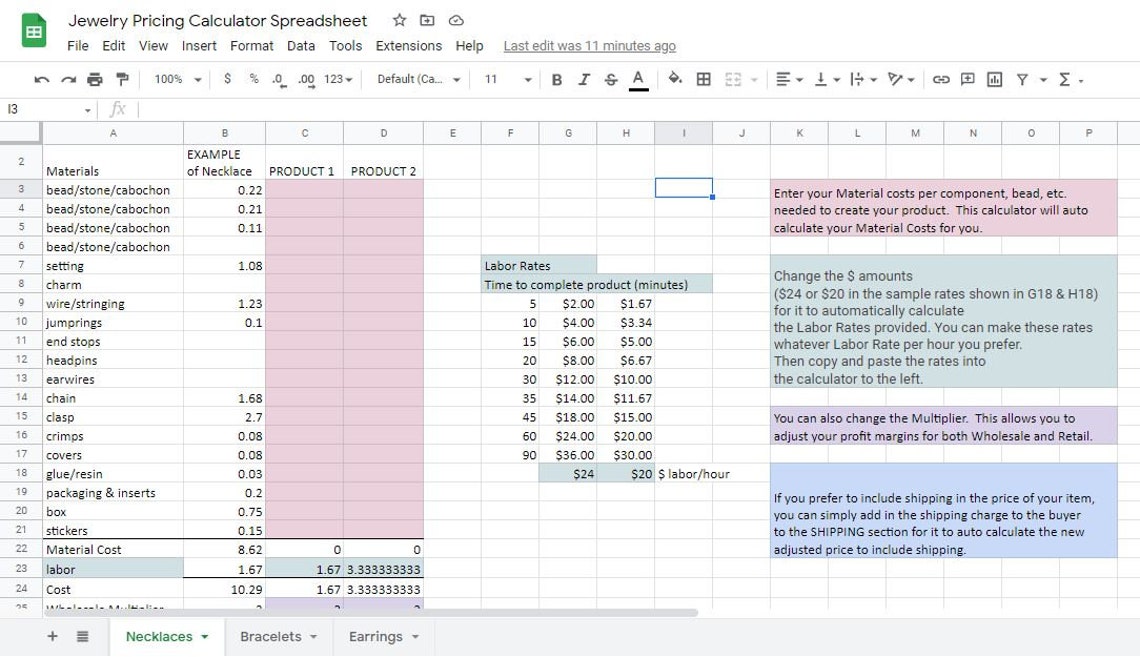Add a new sheet with the plus button
Viewport: 1140px width, 657px height.
point(52,636)
